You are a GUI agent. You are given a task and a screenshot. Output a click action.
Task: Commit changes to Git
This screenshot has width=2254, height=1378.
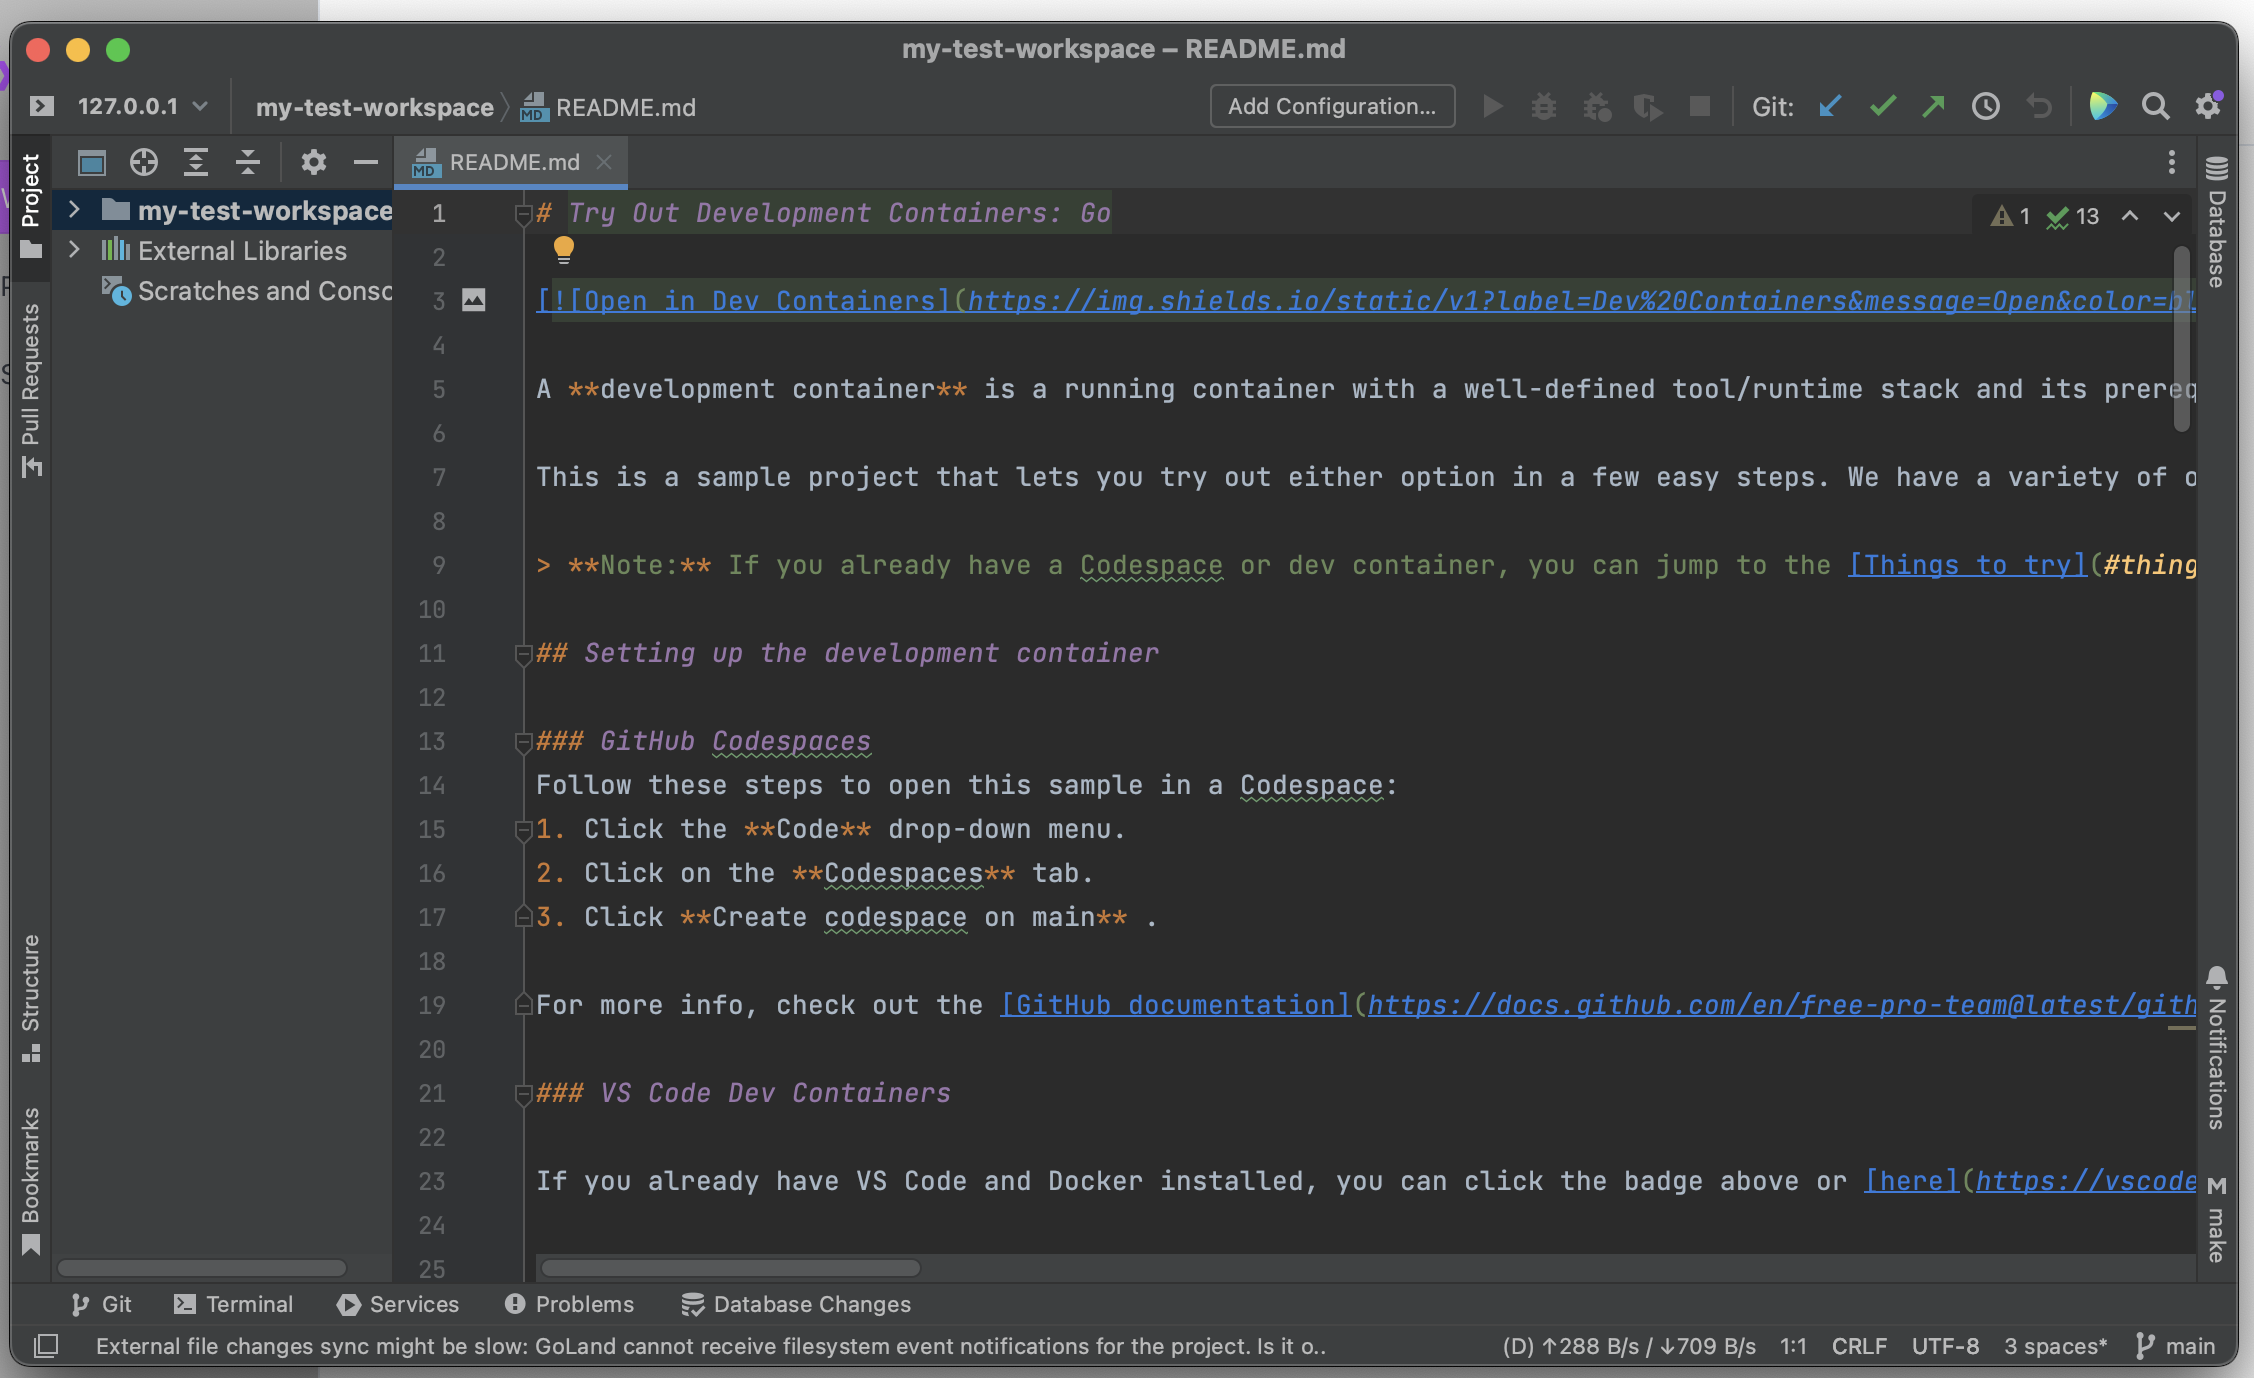(x=1882, y=106)
